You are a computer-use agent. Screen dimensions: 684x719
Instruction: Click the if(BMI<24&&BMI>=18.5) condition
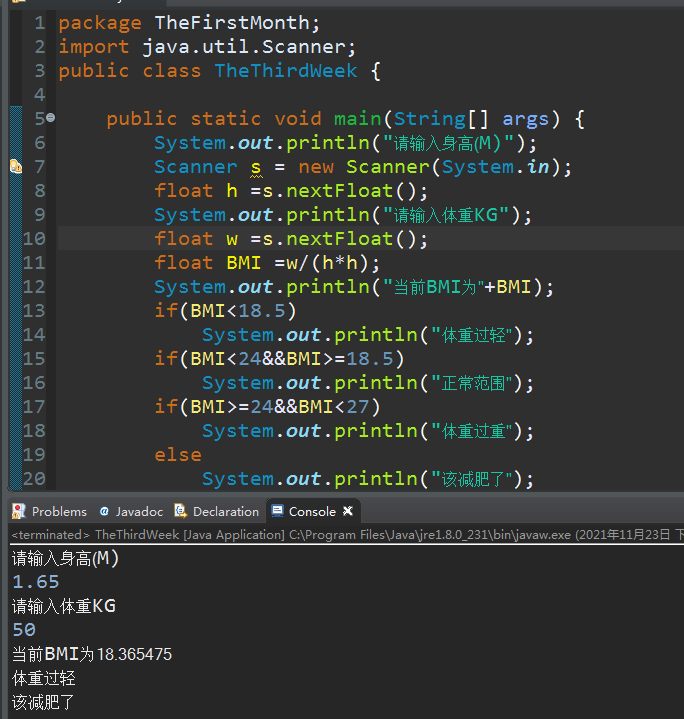[x=279, y=359]
